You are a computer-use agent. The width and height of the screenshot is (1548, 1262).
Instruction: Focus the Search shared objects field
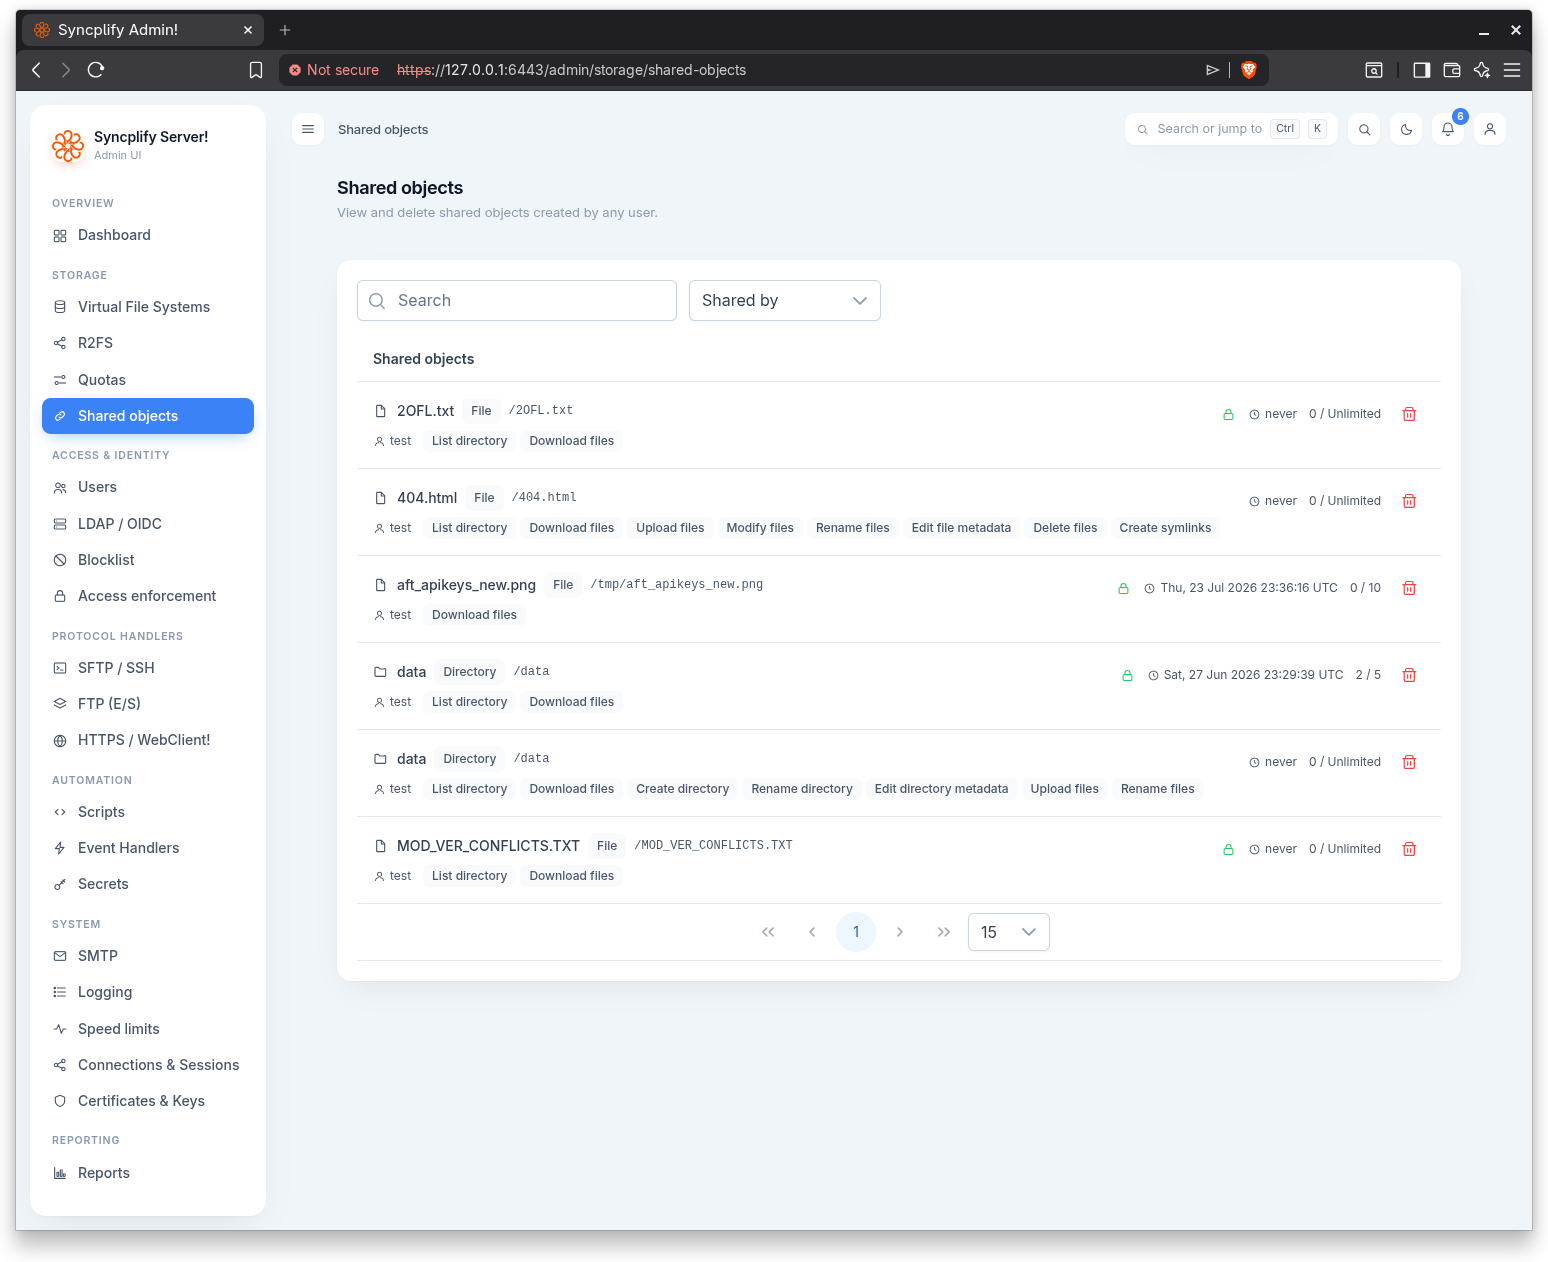[x=517, y=301]
